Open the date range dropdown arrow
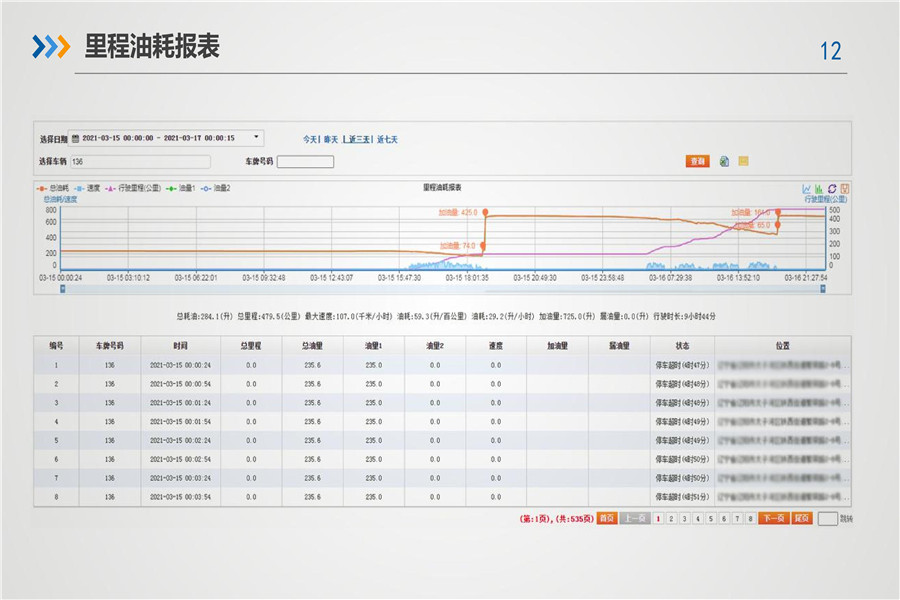The width and height of the screenshot is (900, 600). pyautogui.click(x=256, y=137)
